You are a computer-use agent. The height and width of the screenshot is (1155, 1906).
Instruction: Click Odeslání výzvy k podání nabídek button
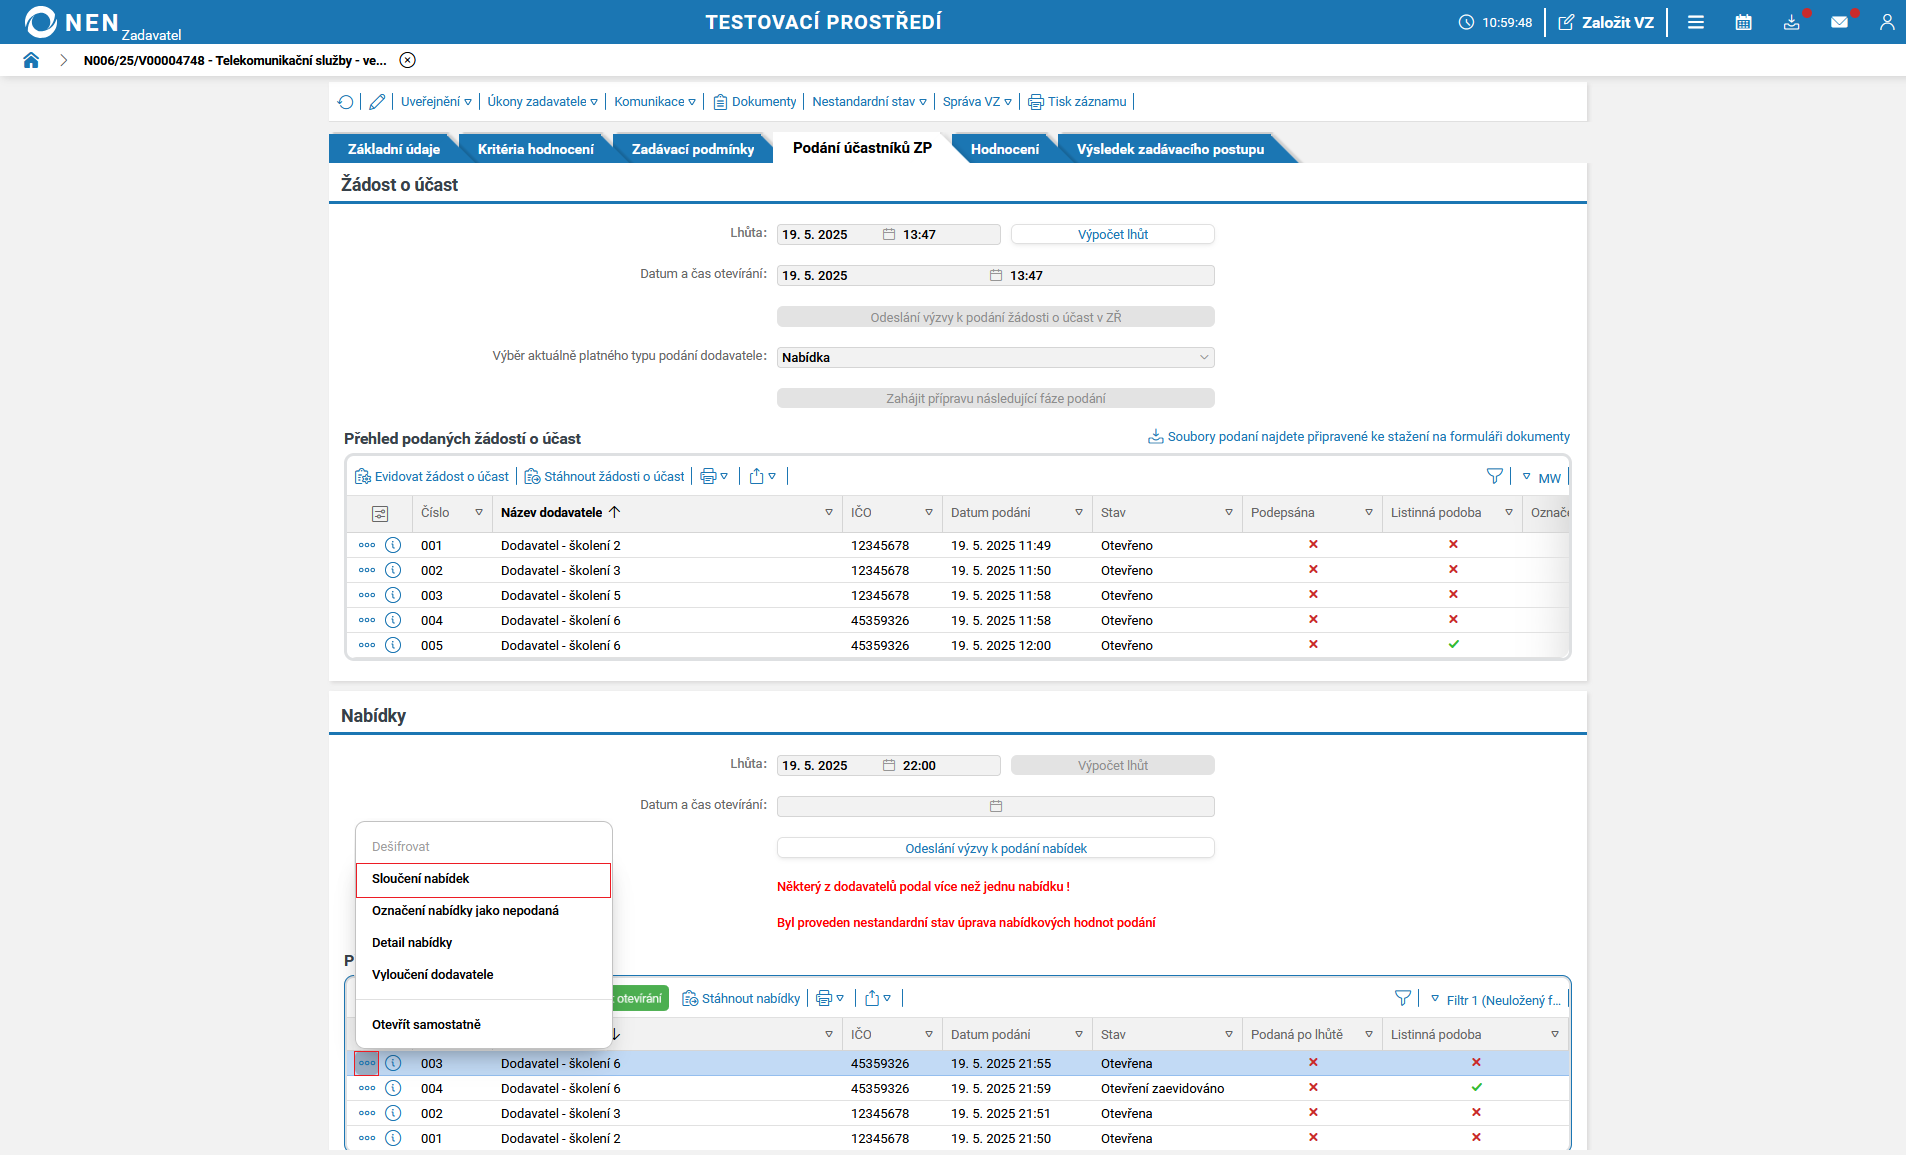[995, 848]
